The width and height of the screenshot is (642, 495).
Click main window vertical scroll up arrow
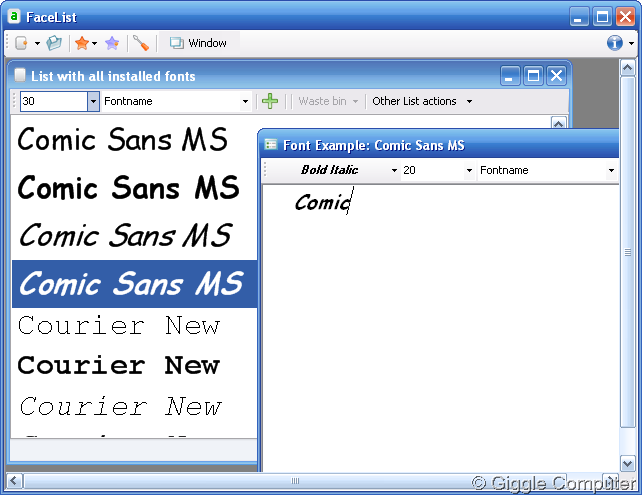(628, 67)
